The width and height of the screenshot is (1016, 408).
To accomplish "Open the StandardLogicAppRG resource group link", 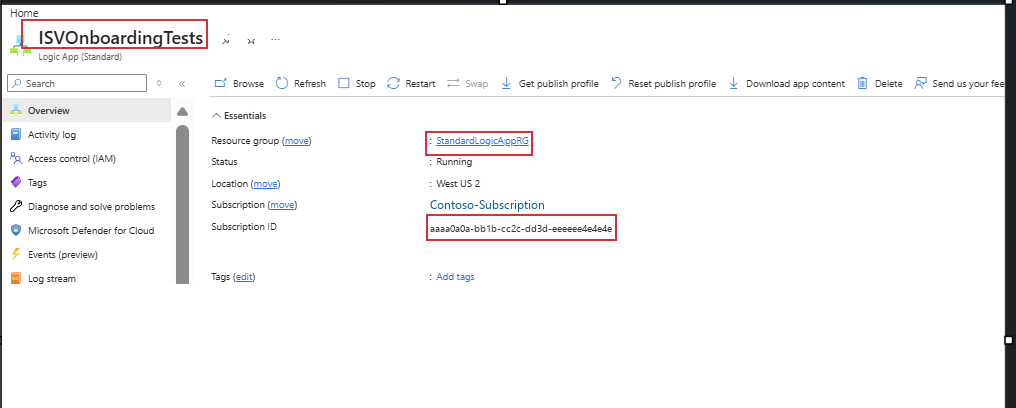I will tap(482, 141).
